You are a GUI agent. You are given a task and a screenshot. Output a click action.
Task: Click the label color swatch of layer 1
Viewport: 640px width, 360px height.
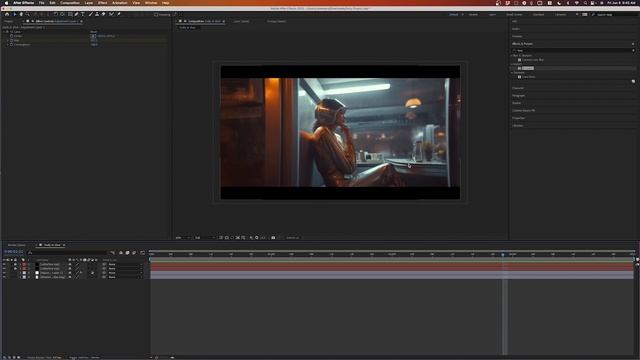click(24, 264)
